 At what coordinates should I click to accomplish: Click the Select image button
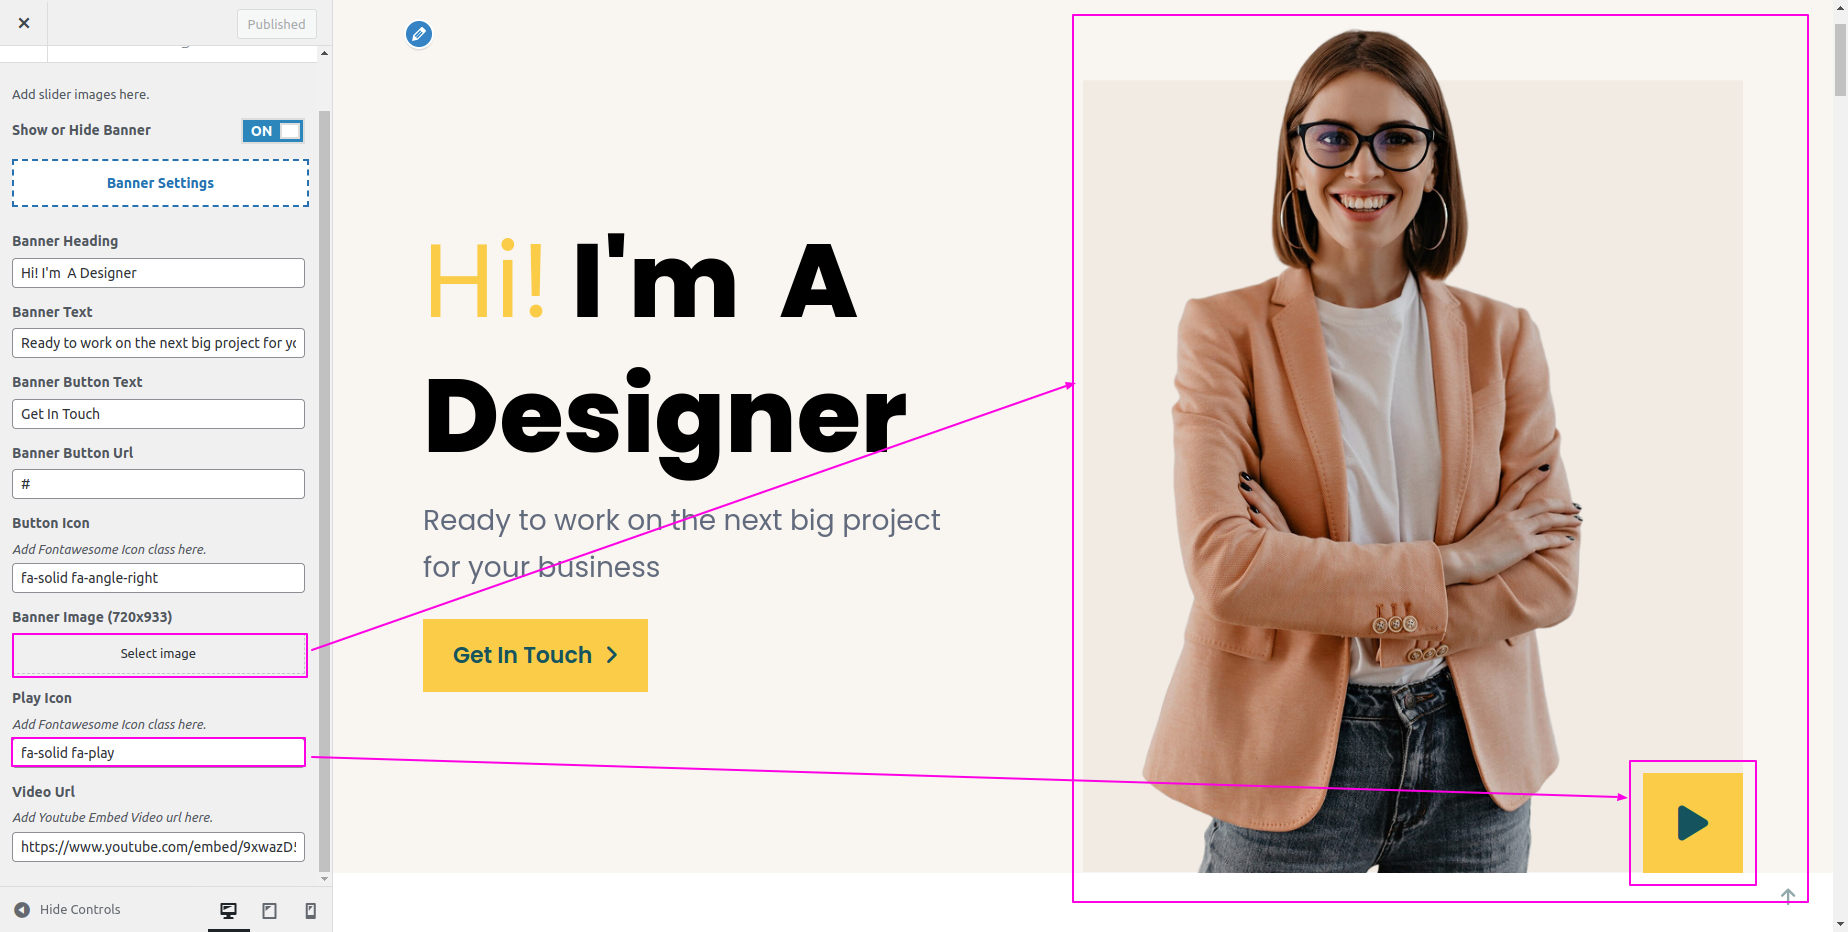tap(159, 654)
